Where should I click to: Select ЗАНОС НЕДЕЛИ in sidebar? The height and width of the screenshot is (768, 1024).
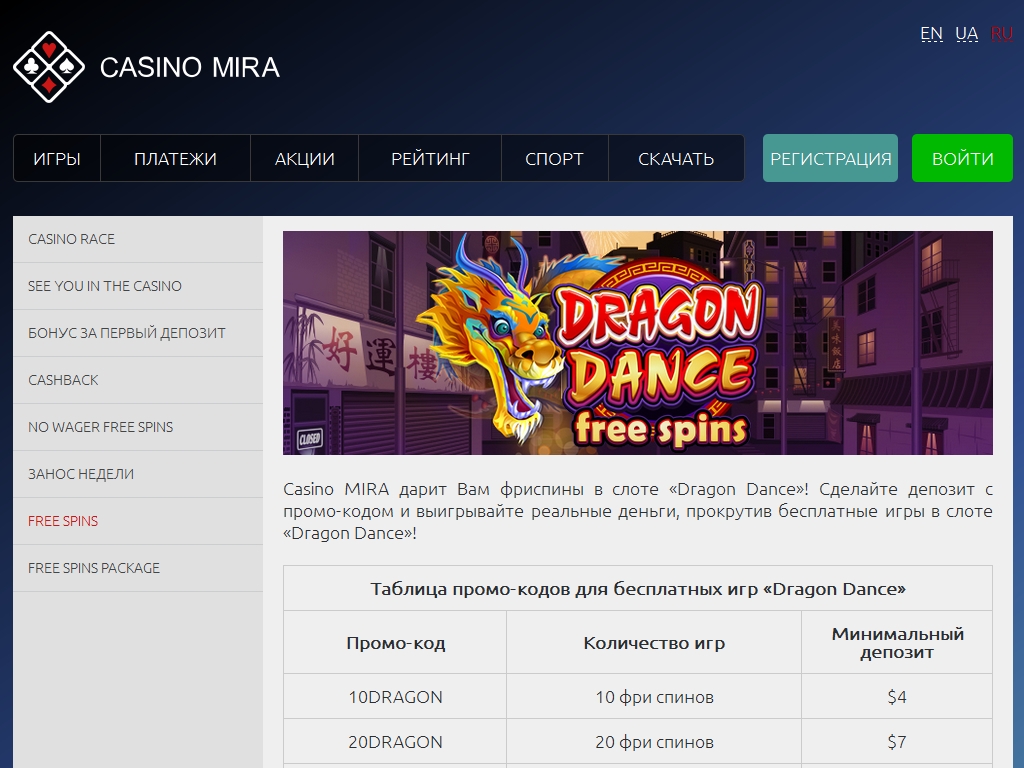click(81, 474)
